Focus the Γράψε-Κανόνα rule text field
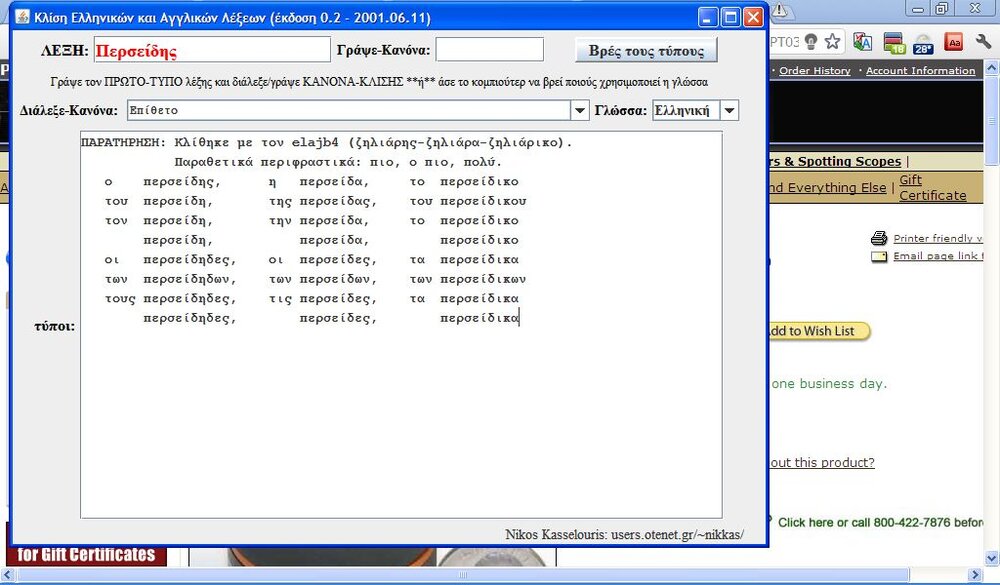 [489, 50]
